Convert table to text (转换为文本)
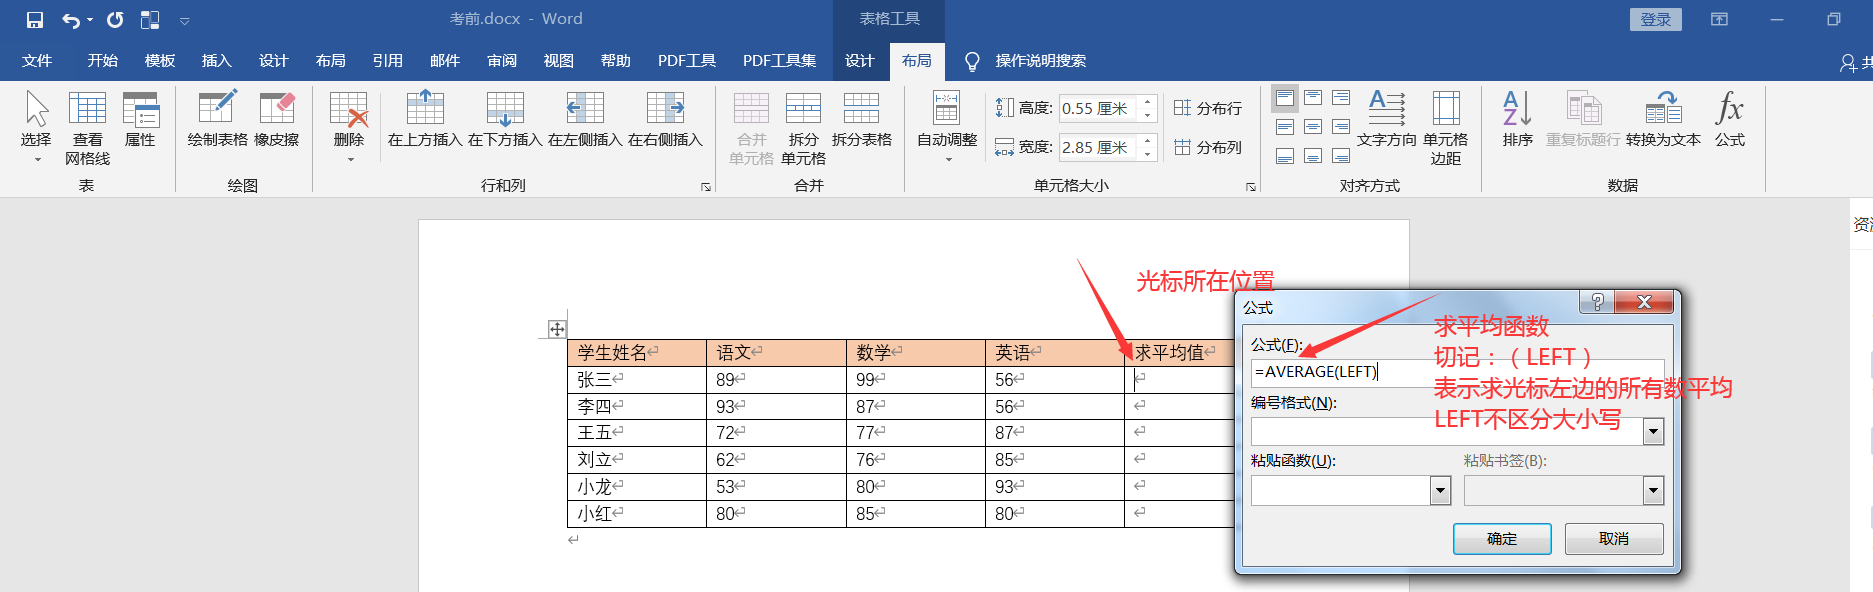The width and height of the screenshot is (1873, 592). (1663, 119)
